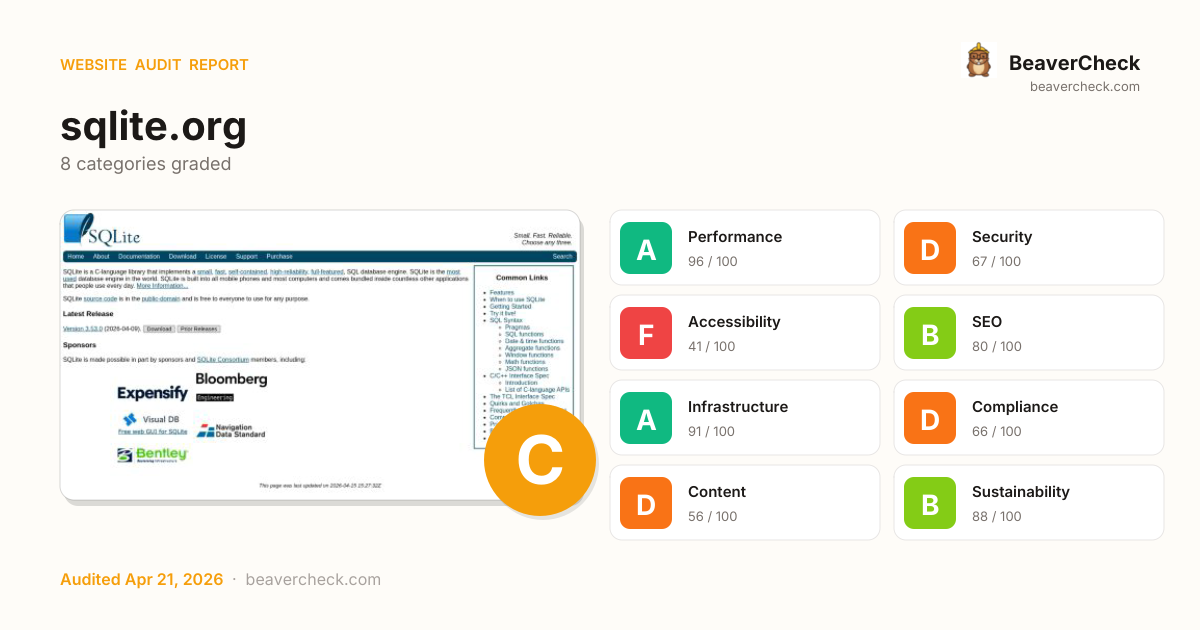
Task: Select the green B SEO grade badge
Action: coord(930,333)
